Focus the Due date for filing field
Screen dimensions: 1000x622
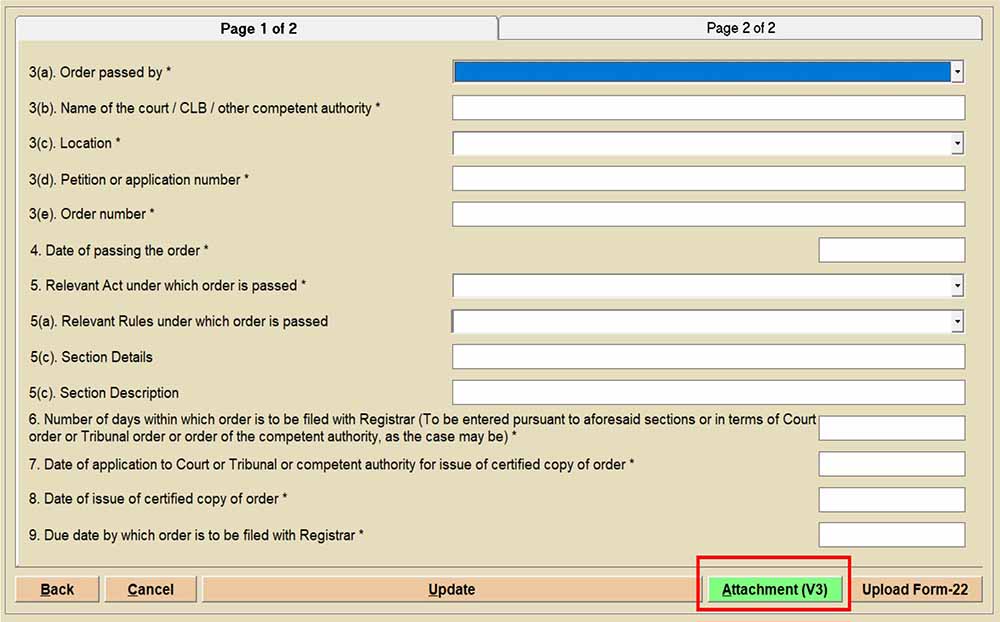(891, 535)
